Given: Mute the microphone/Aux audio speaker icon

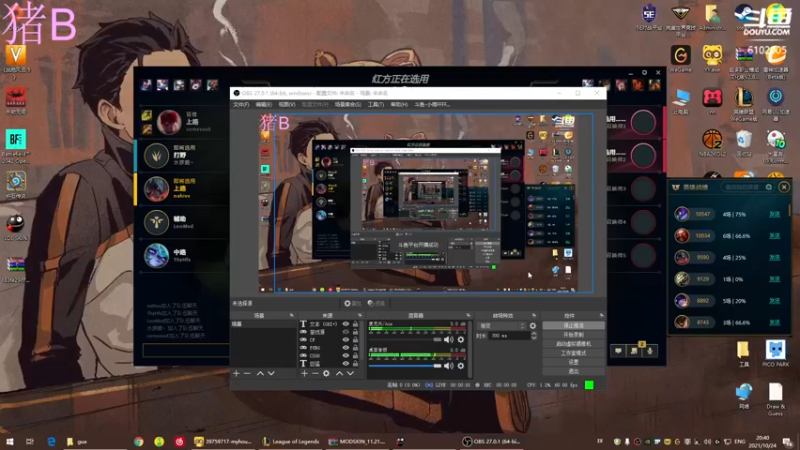Looking at the screenshot, I should 448,339.
